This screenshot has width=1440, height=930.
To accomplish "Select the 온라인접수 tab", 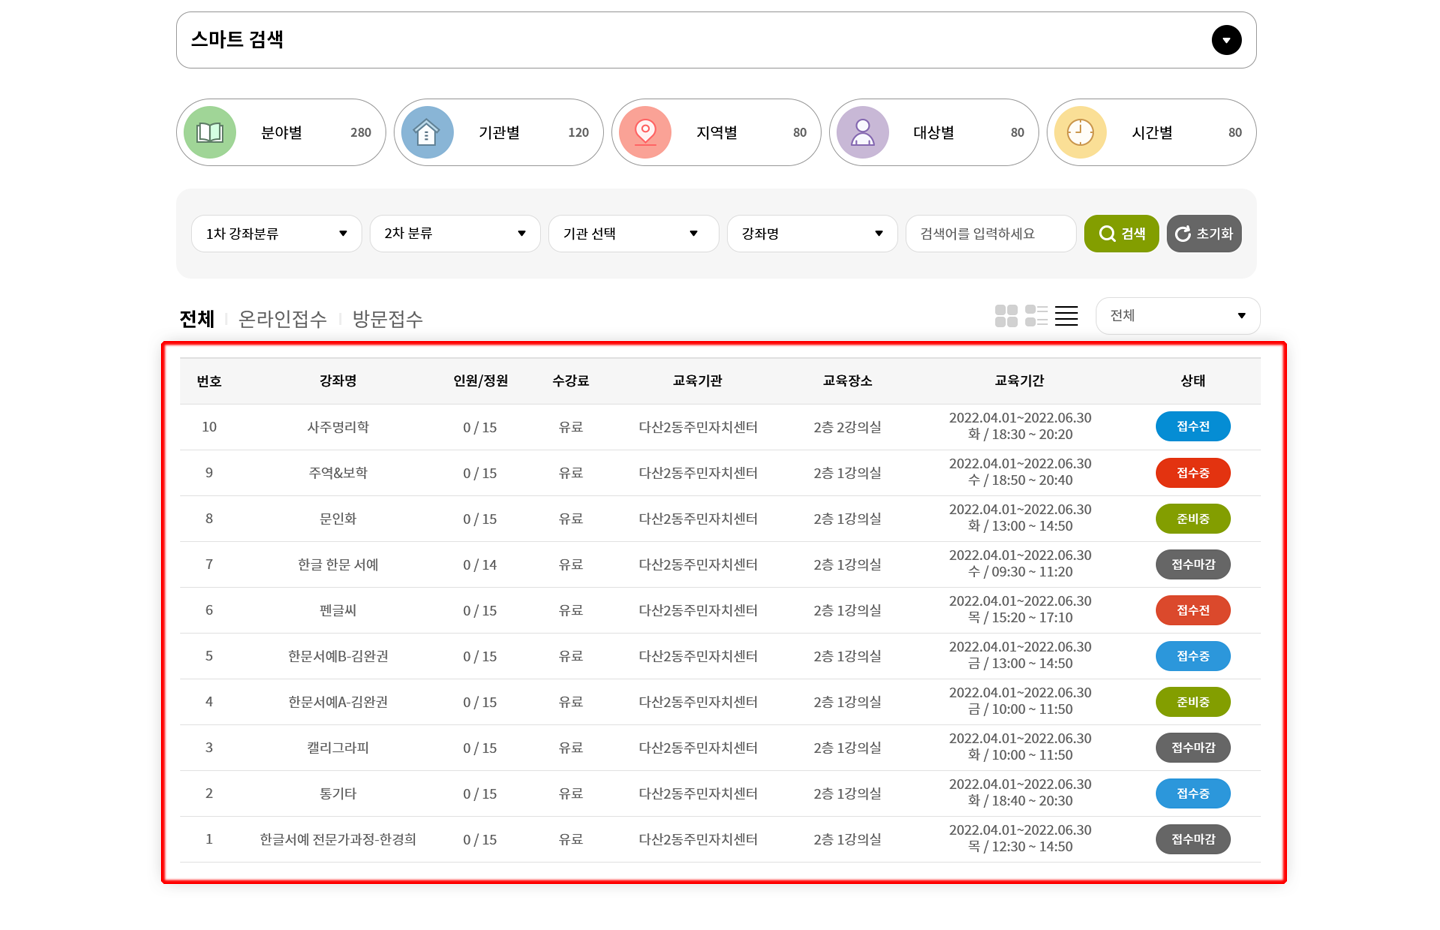I will (x=283, y=319).
